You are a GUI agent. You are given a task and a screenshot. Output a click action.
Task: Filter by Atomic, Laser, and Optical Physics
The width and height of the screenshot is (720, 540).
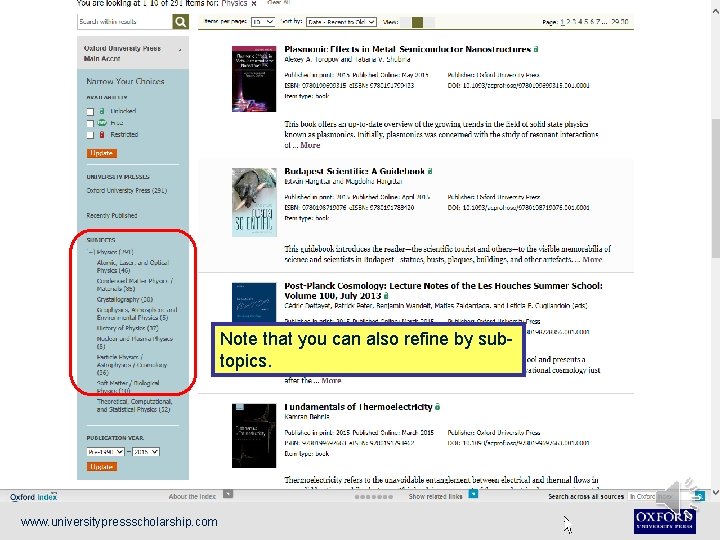point(133,267)
